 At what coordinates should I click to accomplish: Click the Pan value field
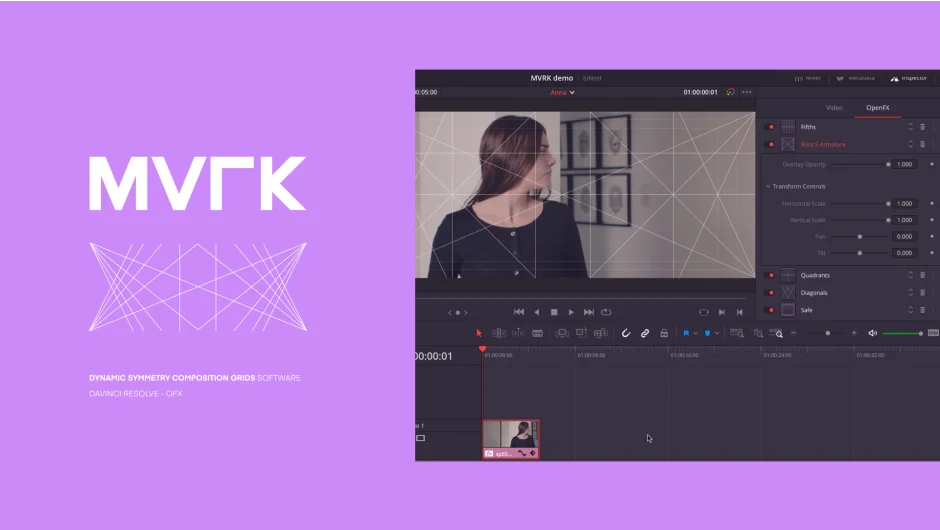point(905,237)
